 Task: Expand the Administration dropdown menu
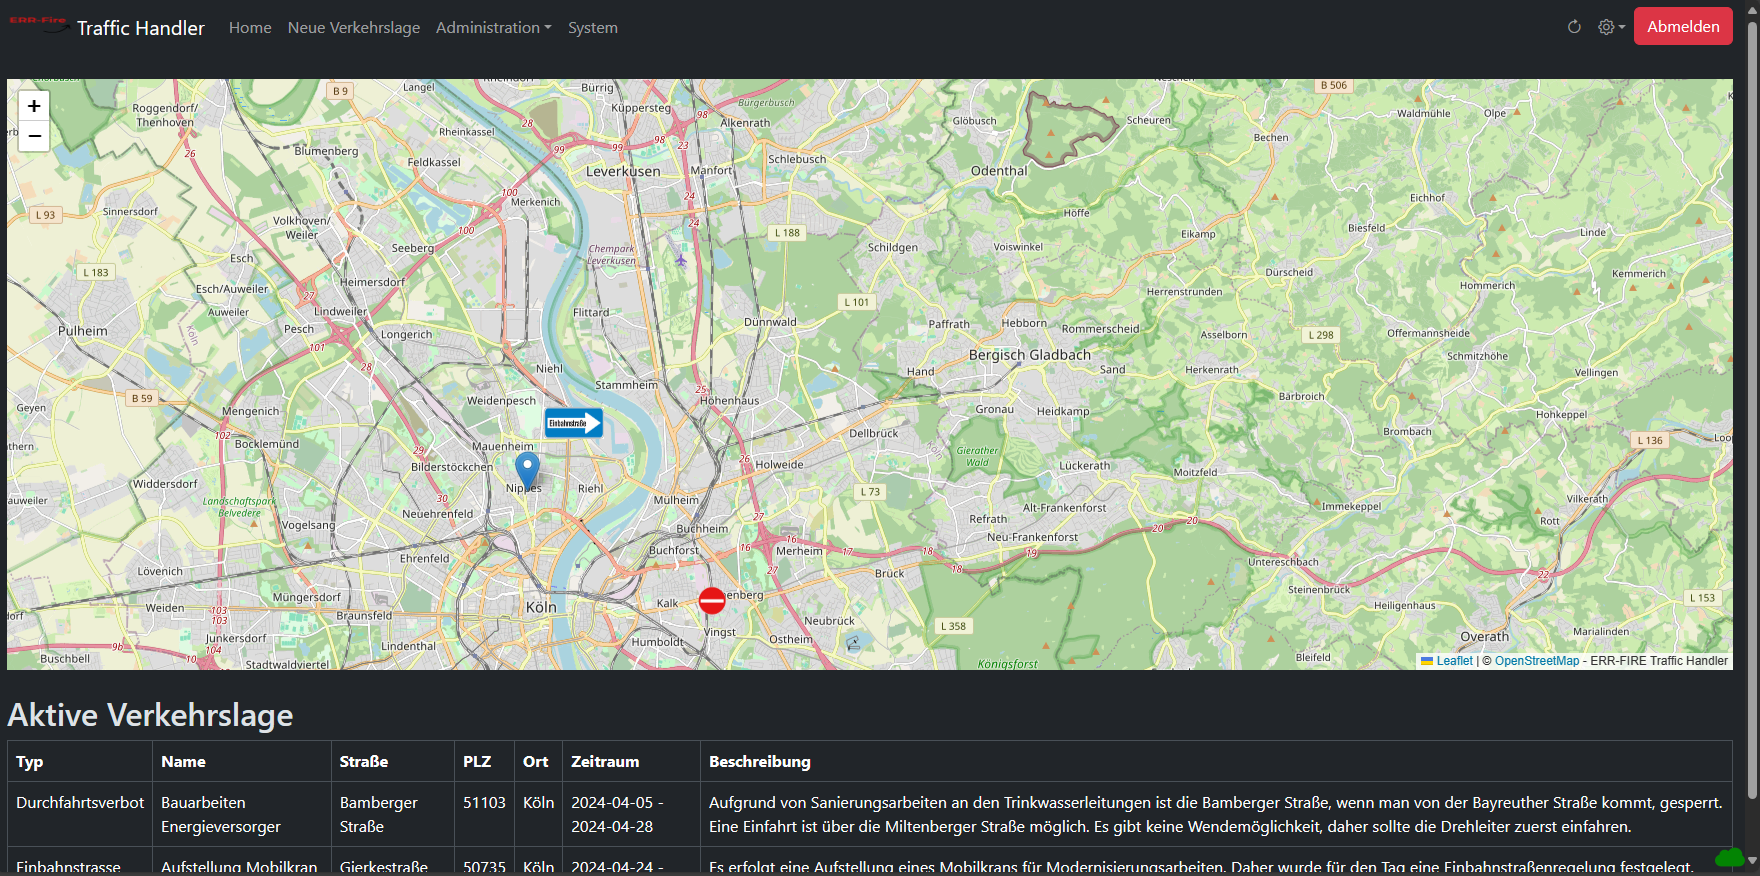pos(493,28)
